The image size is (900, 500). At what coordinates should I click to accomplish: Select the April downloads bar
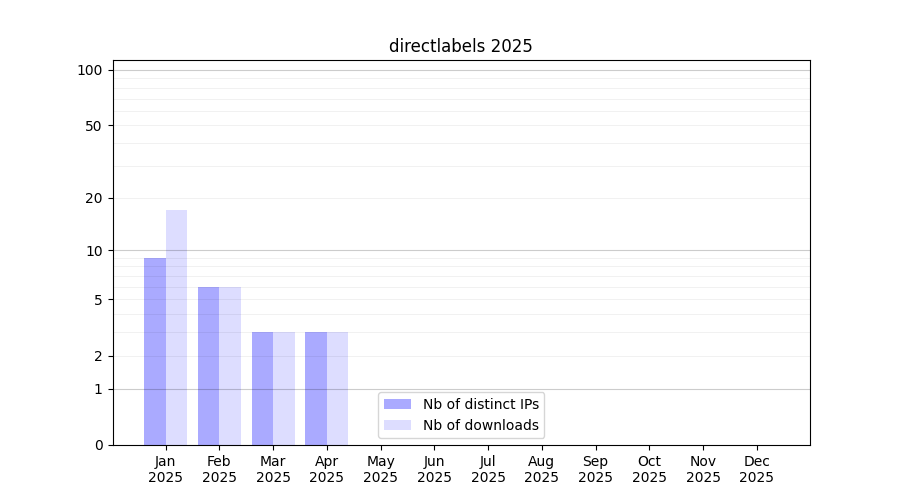tap(337, 388)
